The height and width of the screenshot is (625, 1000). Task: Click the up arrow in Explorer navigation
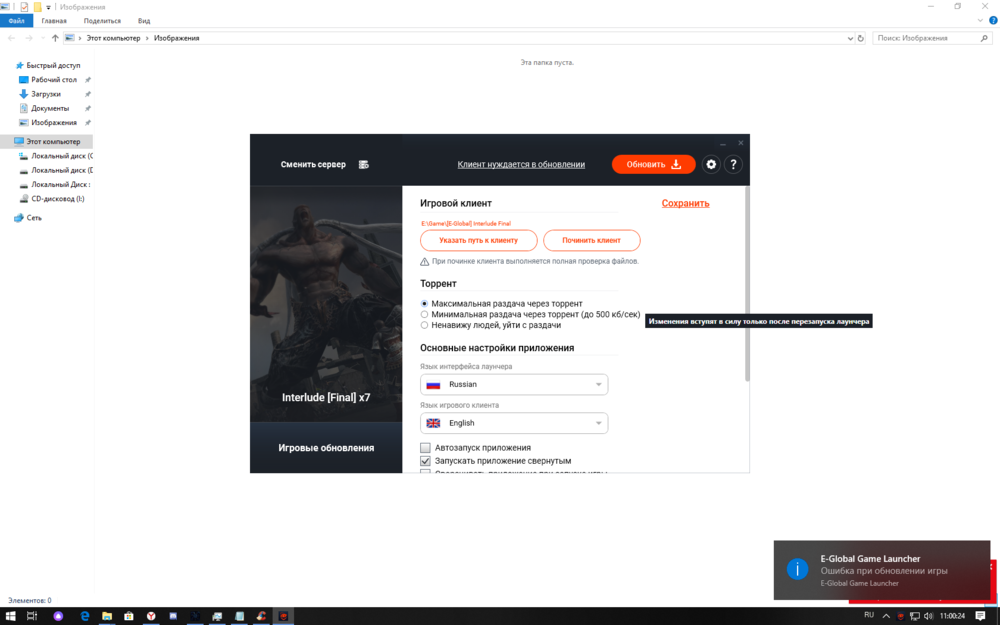[x=55, y=38]
